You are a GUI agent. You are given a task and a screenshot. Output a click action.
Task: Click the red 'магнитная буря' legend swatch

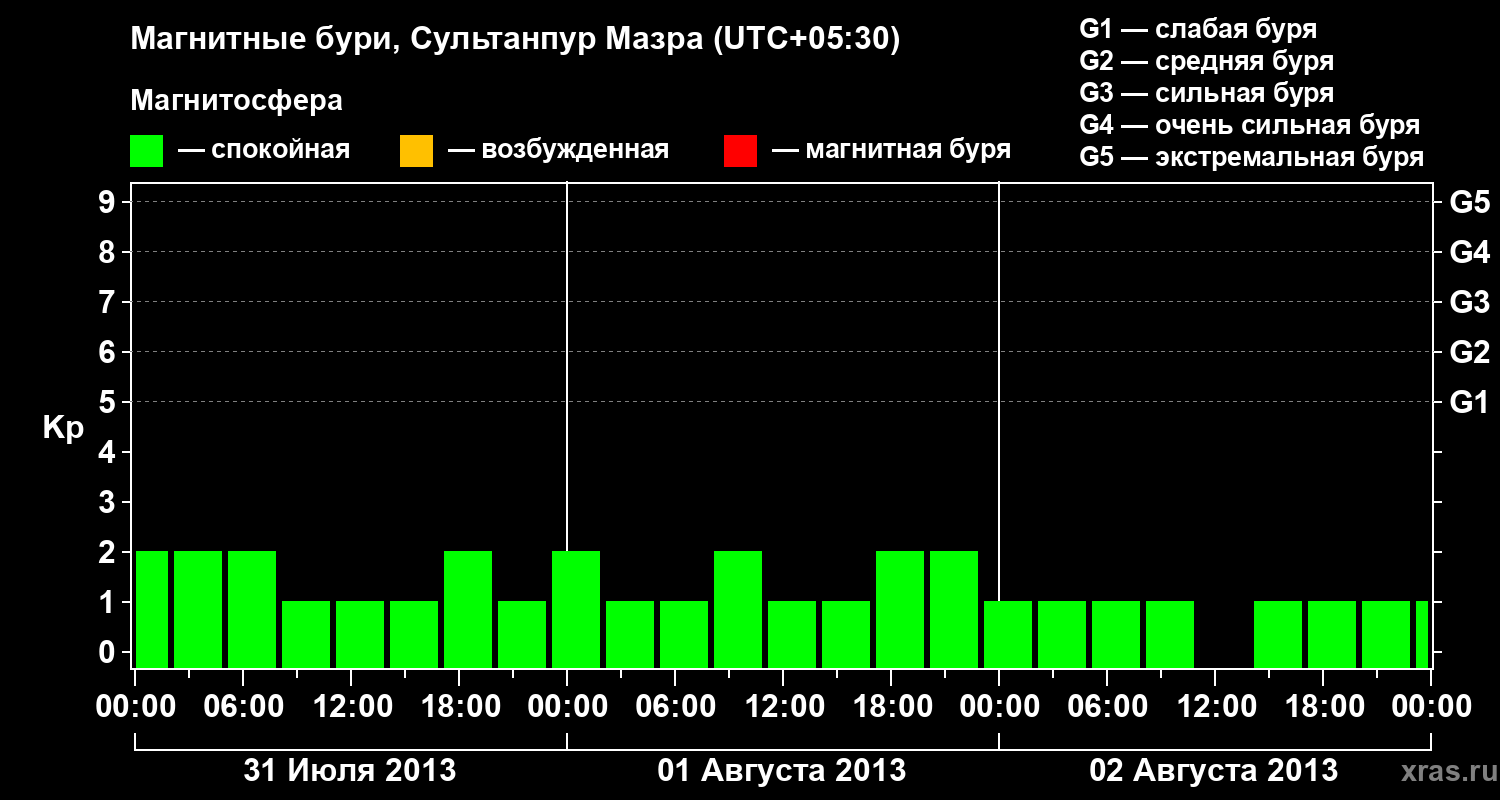tap(740, 151)
